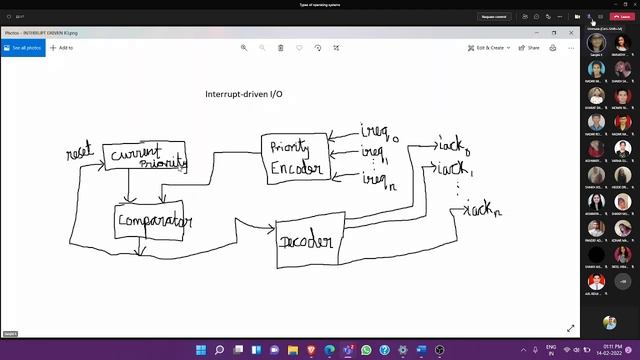
Task: Open Brave browser from the taskbar
Action: (311, 350)
